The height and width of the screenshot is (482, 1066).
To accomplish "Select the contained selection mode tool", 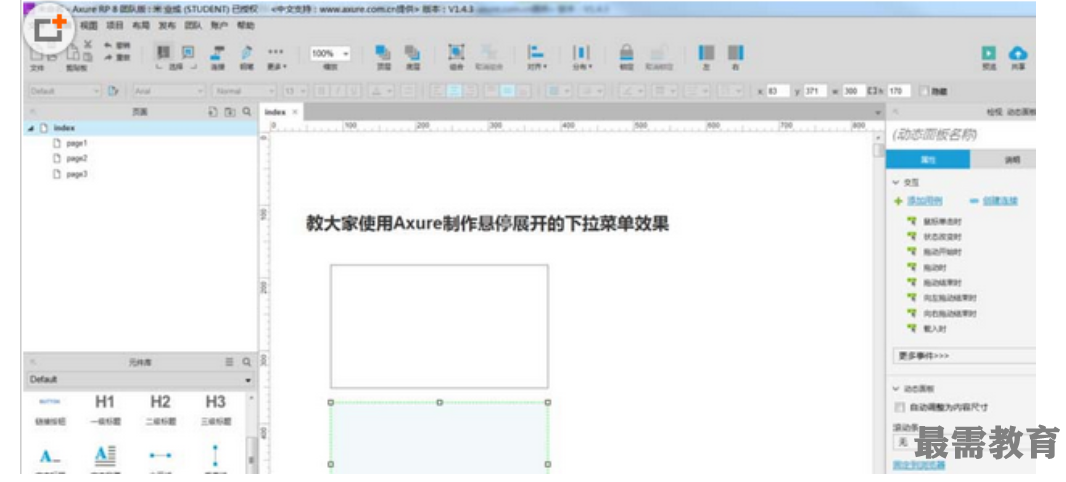I will coord(188,53).
